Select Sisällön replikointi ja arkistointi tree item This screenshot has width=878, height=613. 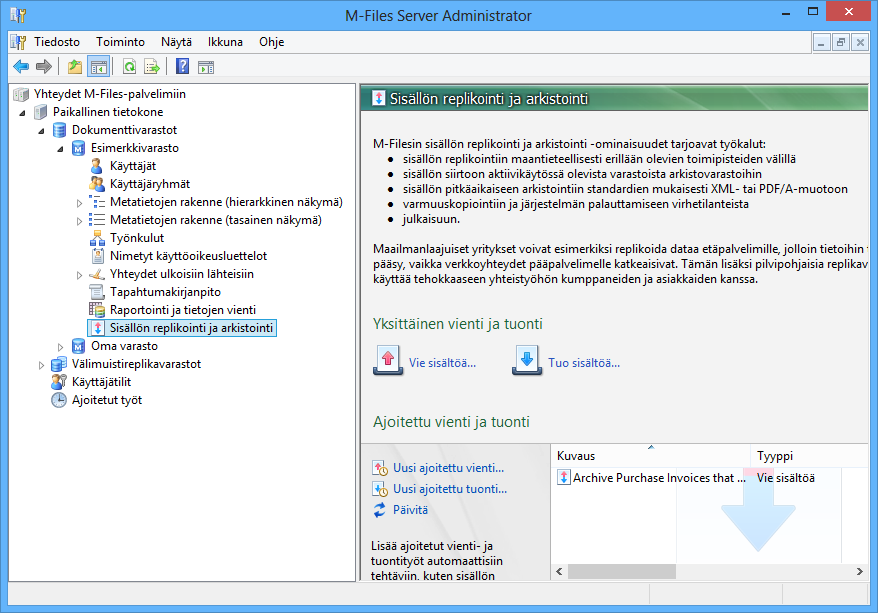pyautogui.click(x=192, y=328)
